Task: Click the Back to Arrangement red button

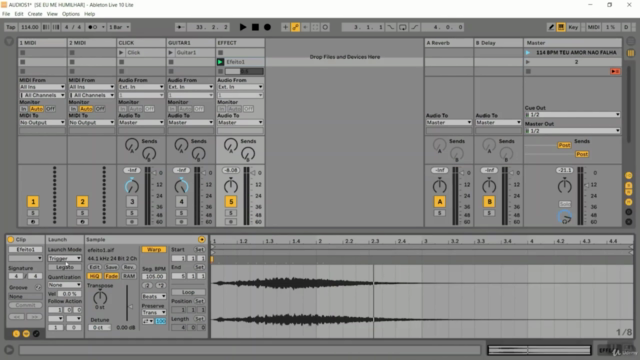Action: pos(615,71)
